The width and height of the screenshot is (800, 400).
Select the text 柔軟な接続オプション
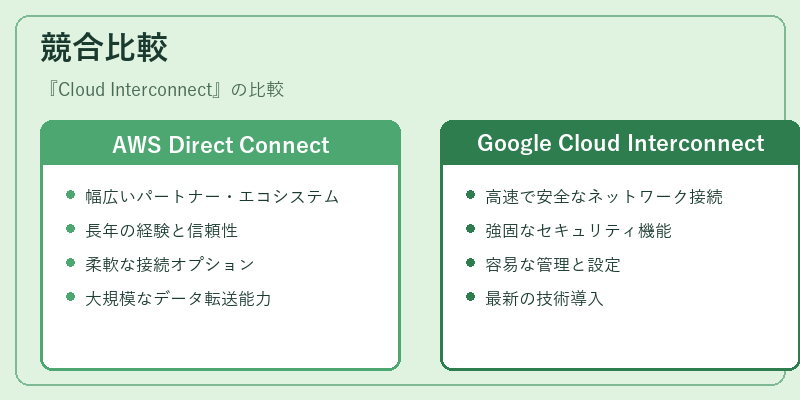(x=170, y=264)
